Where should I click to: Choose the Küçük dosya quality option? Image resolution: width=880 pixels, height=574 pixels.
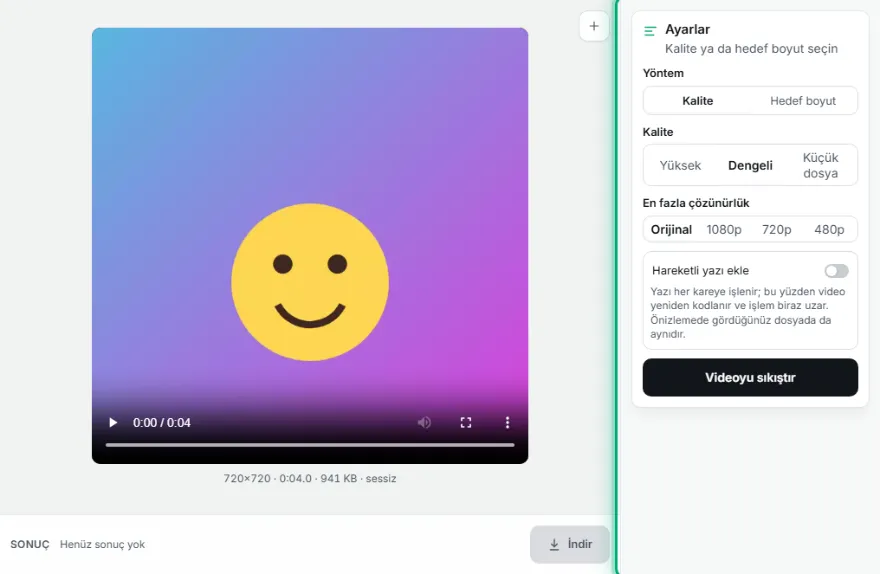pos(820,166)
